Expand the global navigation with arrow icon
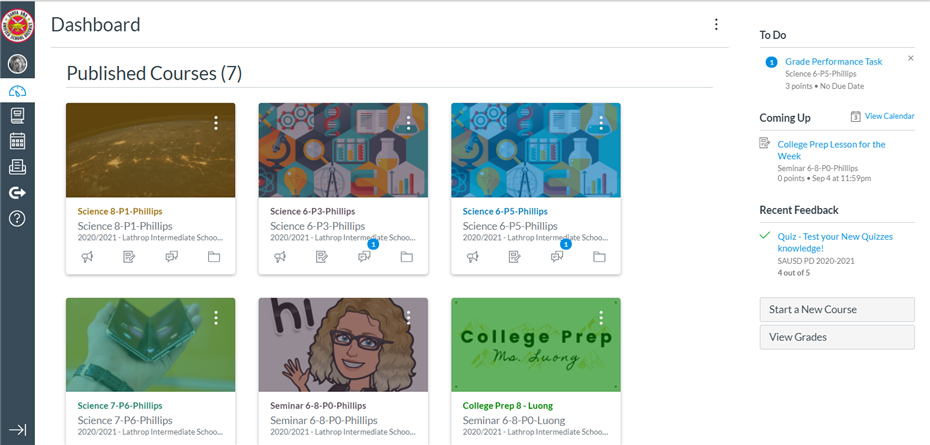This screenshot has width=930, height=445. coord(17,430)
